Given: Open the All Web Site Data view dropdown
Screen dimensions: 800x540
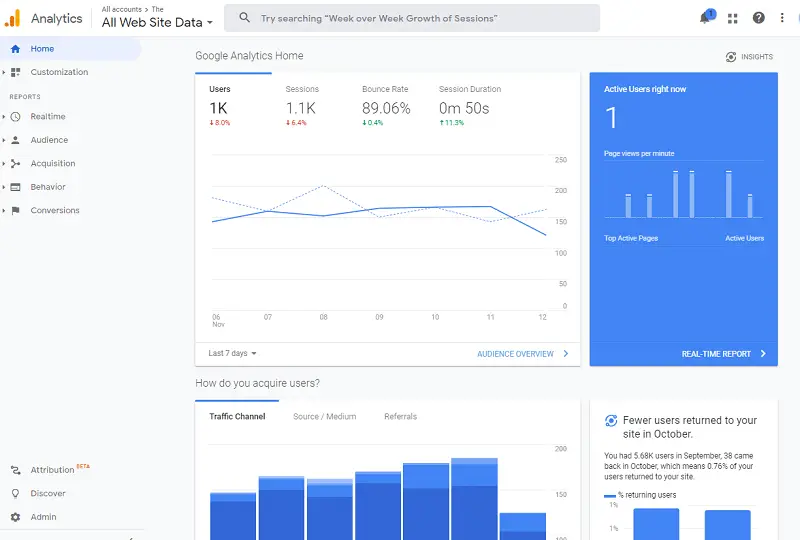Looking at the screenshot, I should (x=157, y=22).
